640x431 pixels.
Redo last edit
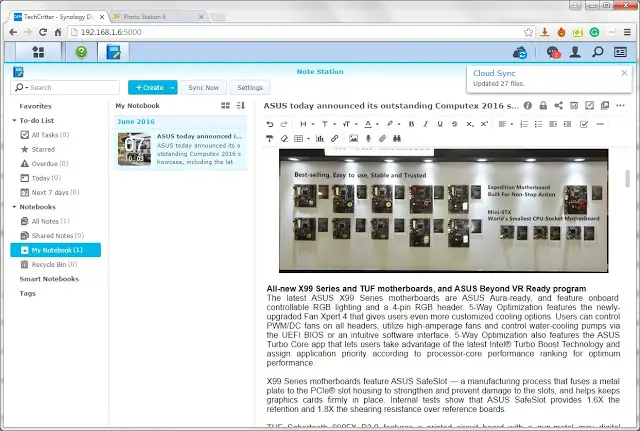click(x=284, y=124)
